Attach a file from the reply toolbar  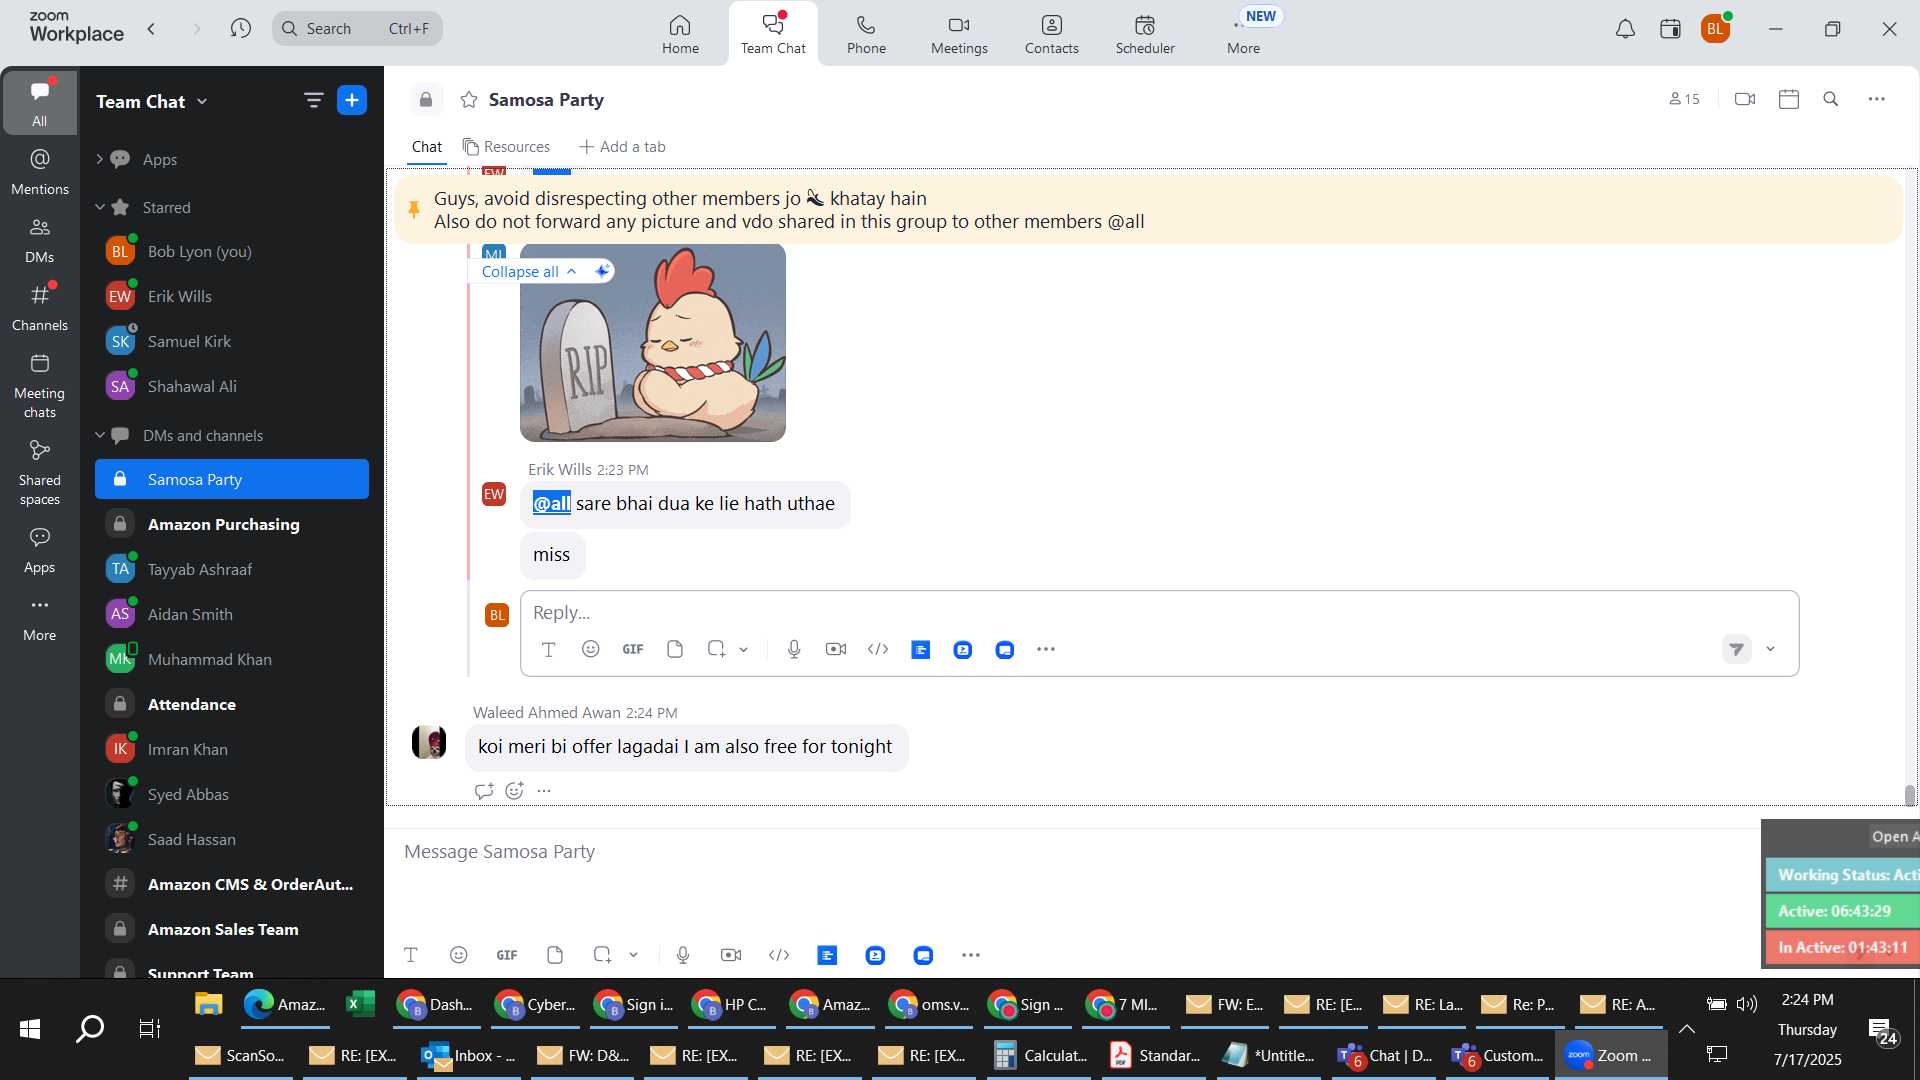pos(675,649)
